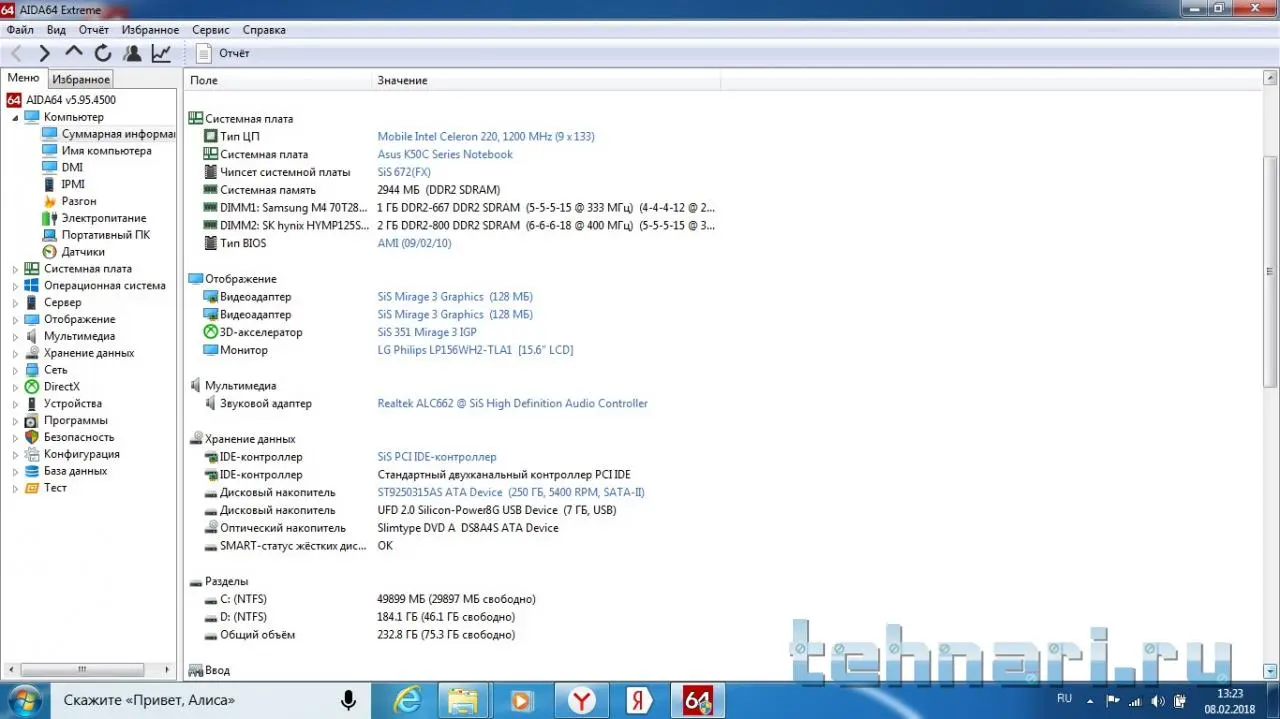Click the Программы tree icon
1280x719 pixels.
point(32,420)
